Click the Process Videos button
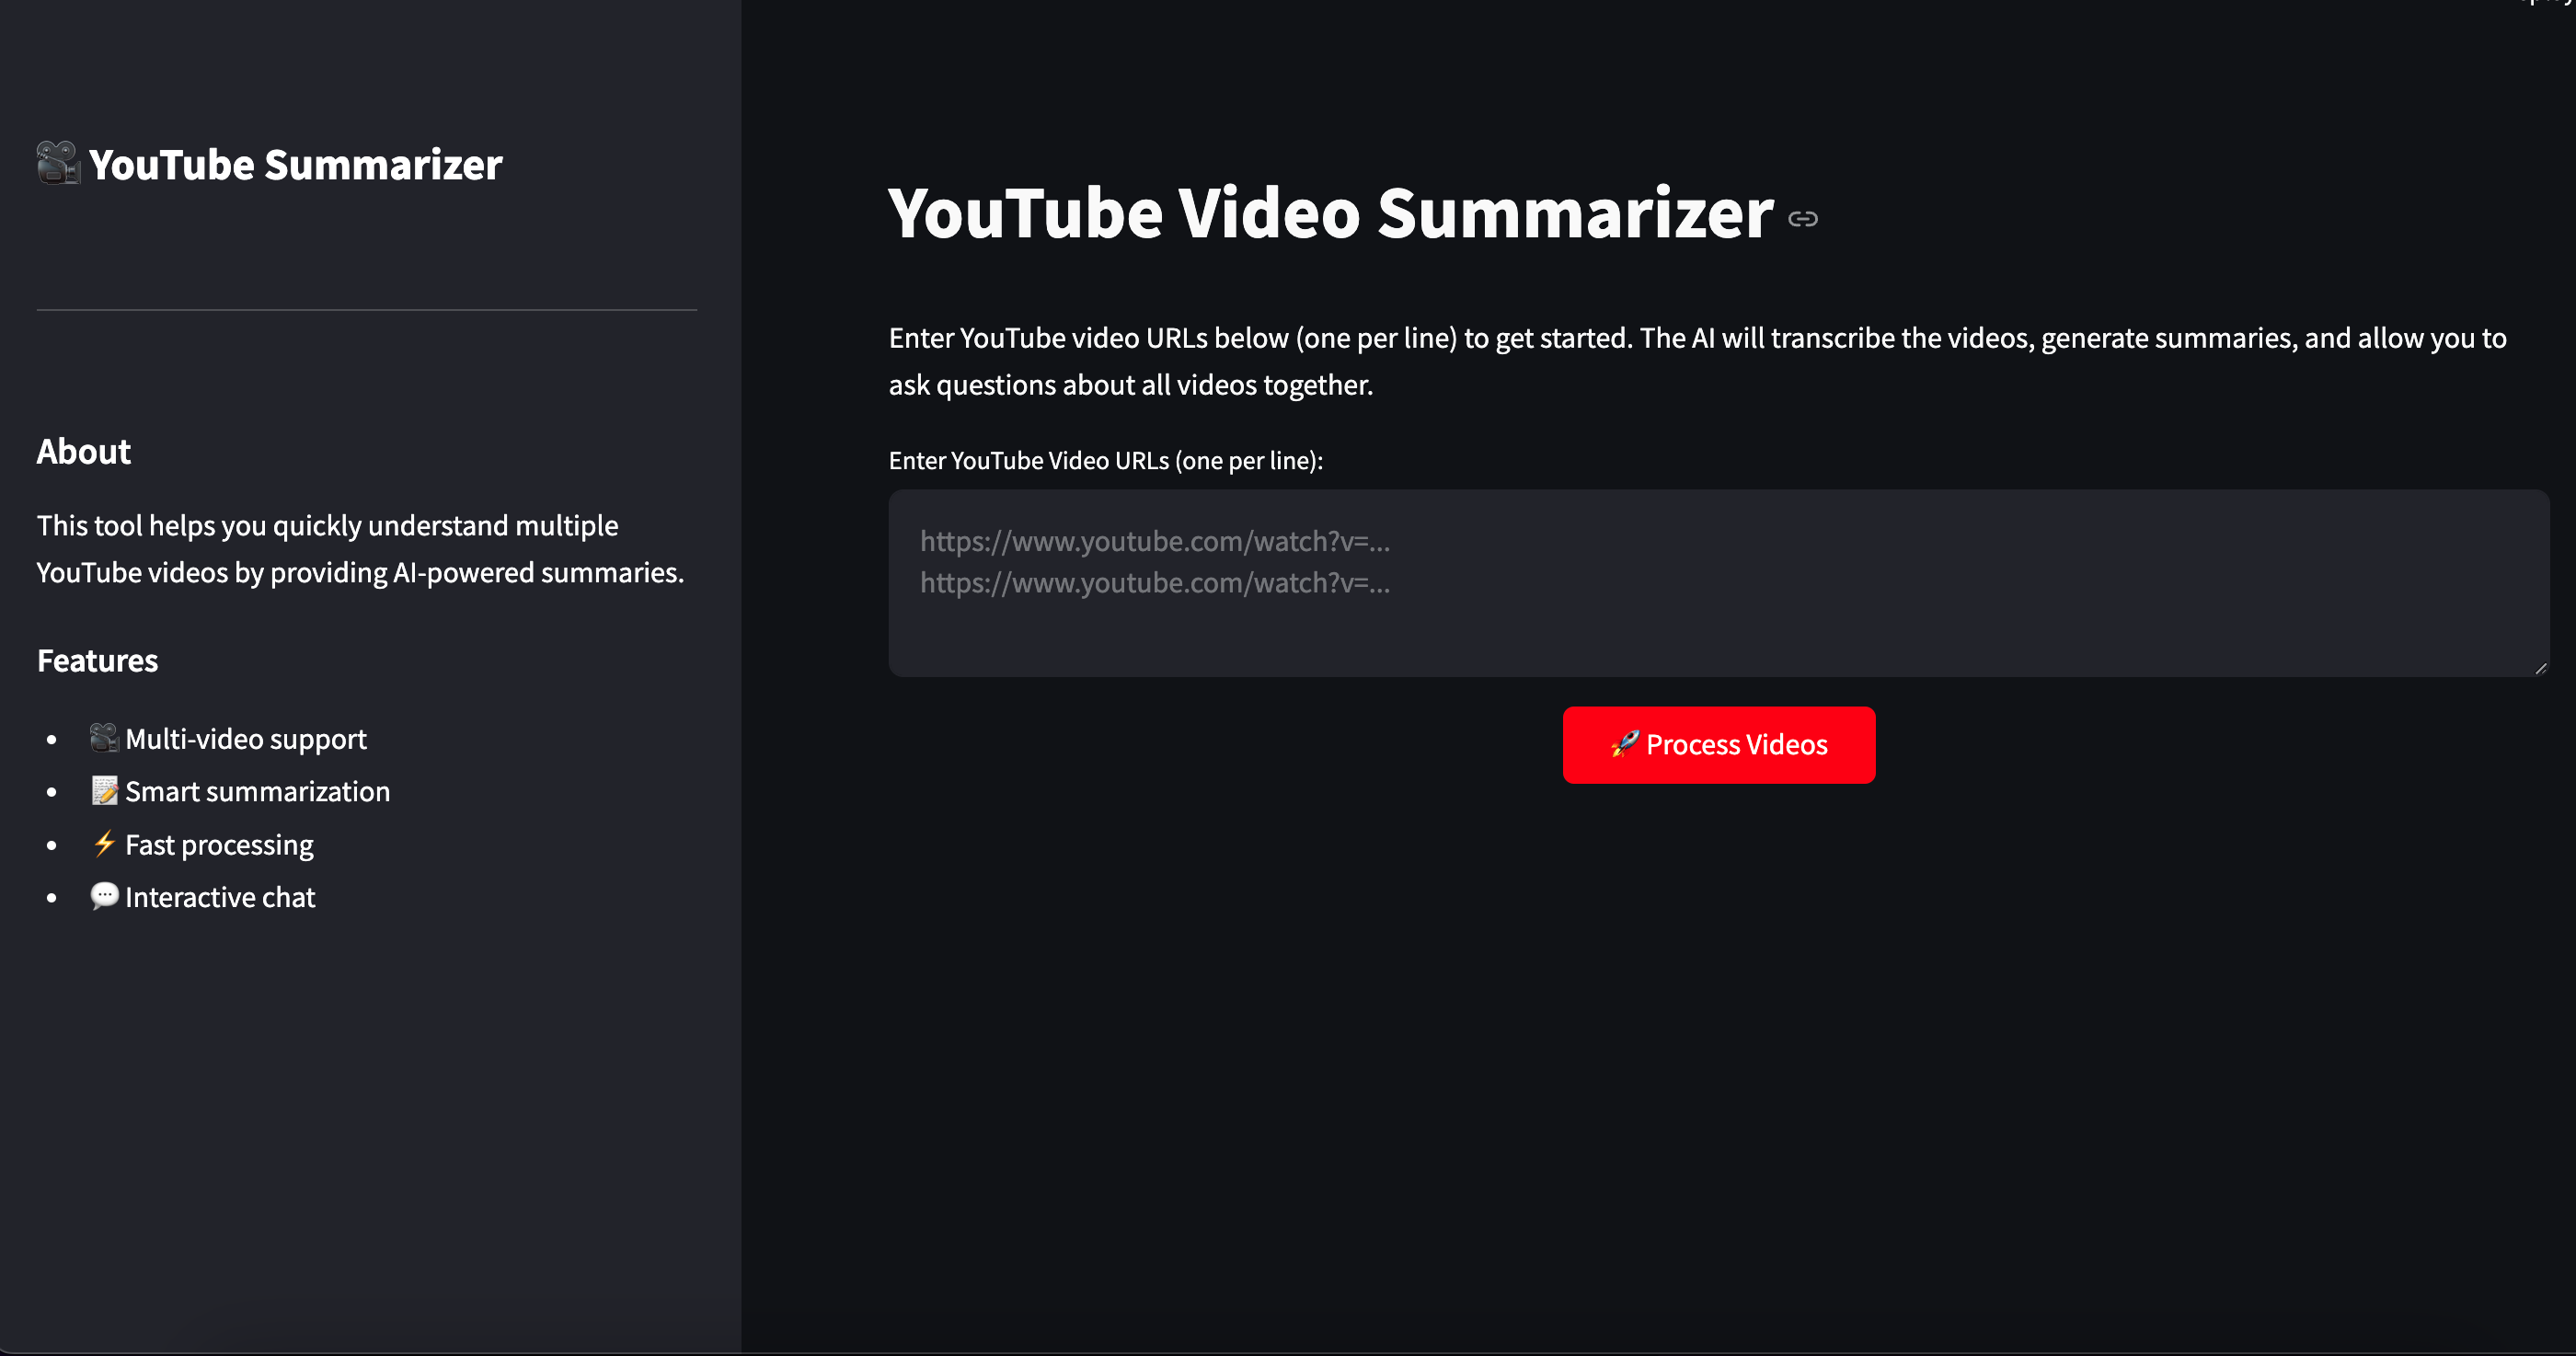The width and height of the screenshot is (2576, 1356). click(x=1718, y=745)
